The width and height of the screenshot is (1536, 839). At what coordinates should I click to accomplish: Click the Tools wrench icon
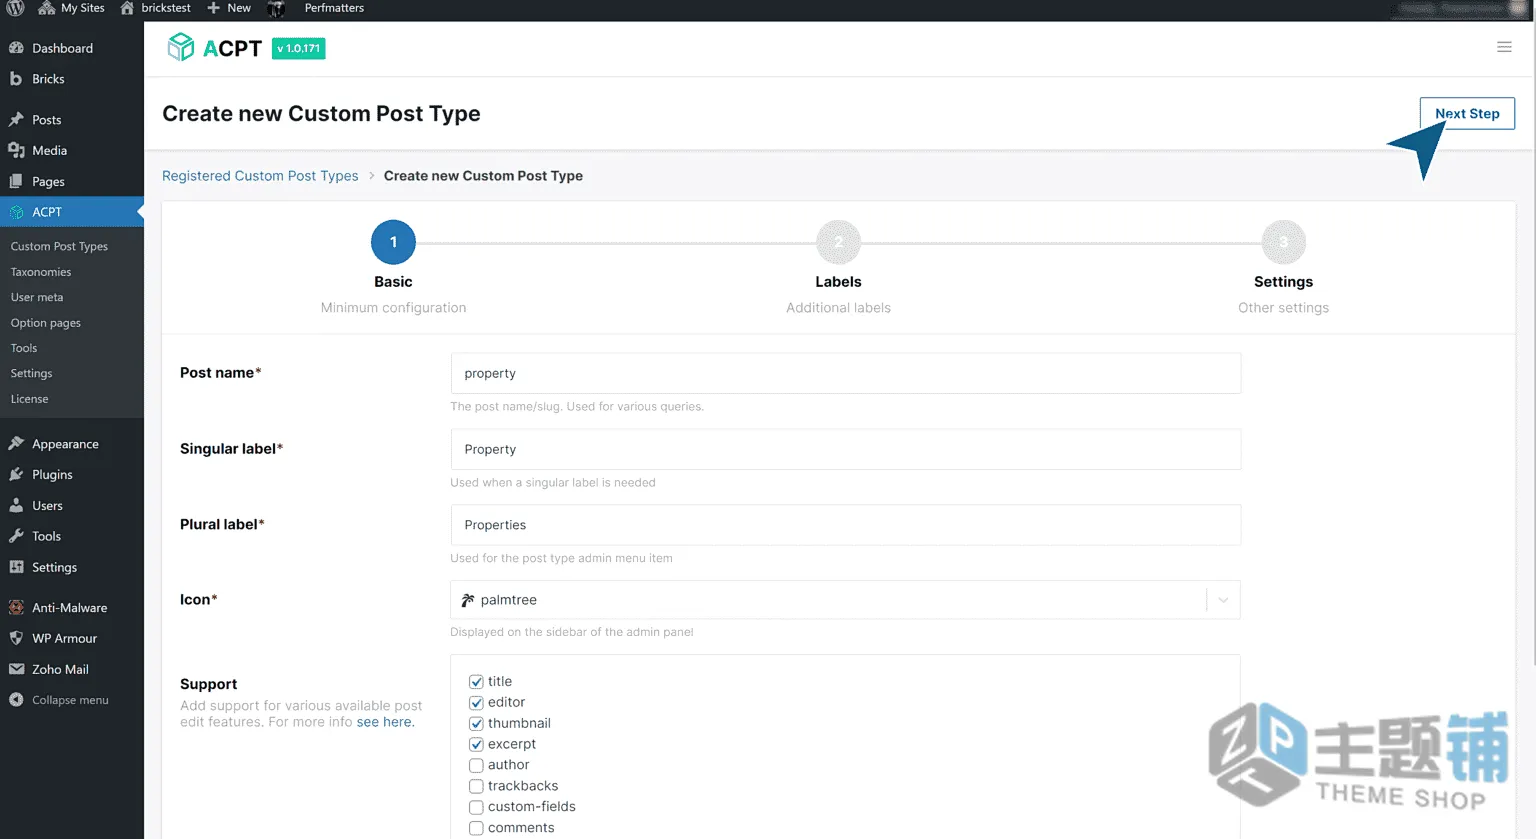click(16, 536)
